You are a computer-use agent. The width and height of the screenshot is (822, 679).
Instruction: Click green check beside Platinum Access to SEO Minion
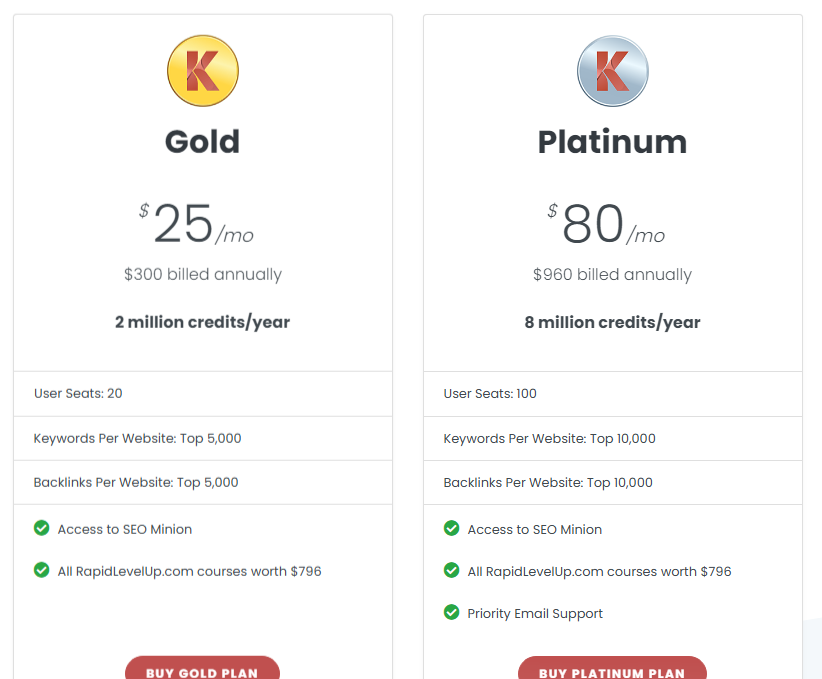point(451,528)
